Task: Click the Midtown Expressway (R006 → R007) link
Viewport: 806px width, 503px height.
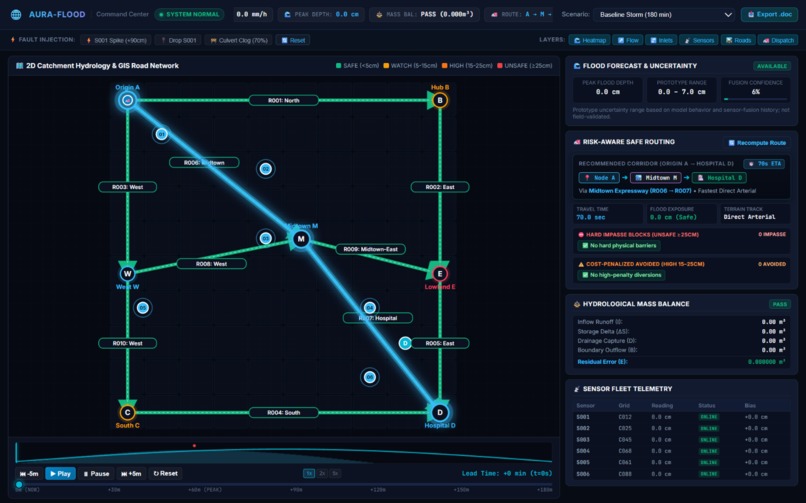Action: 640,191
